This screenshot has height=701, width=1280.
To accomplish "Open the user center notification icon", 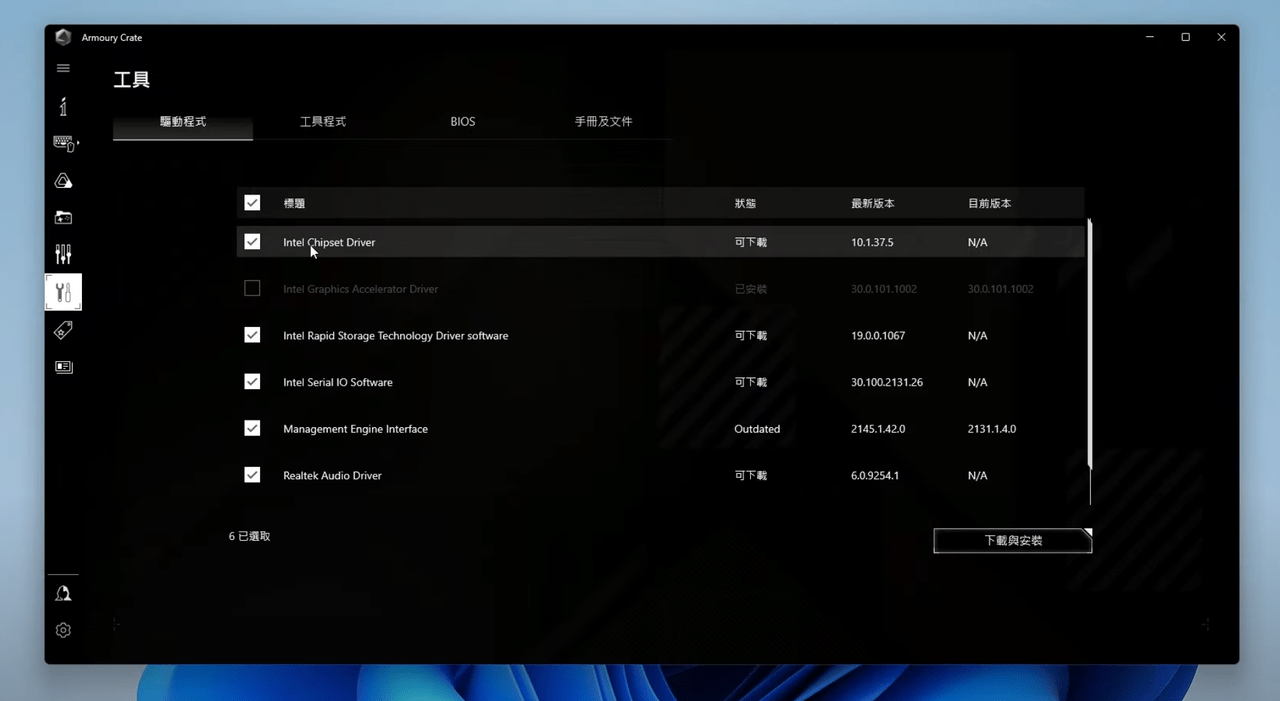I will click(x=63, y=594).
